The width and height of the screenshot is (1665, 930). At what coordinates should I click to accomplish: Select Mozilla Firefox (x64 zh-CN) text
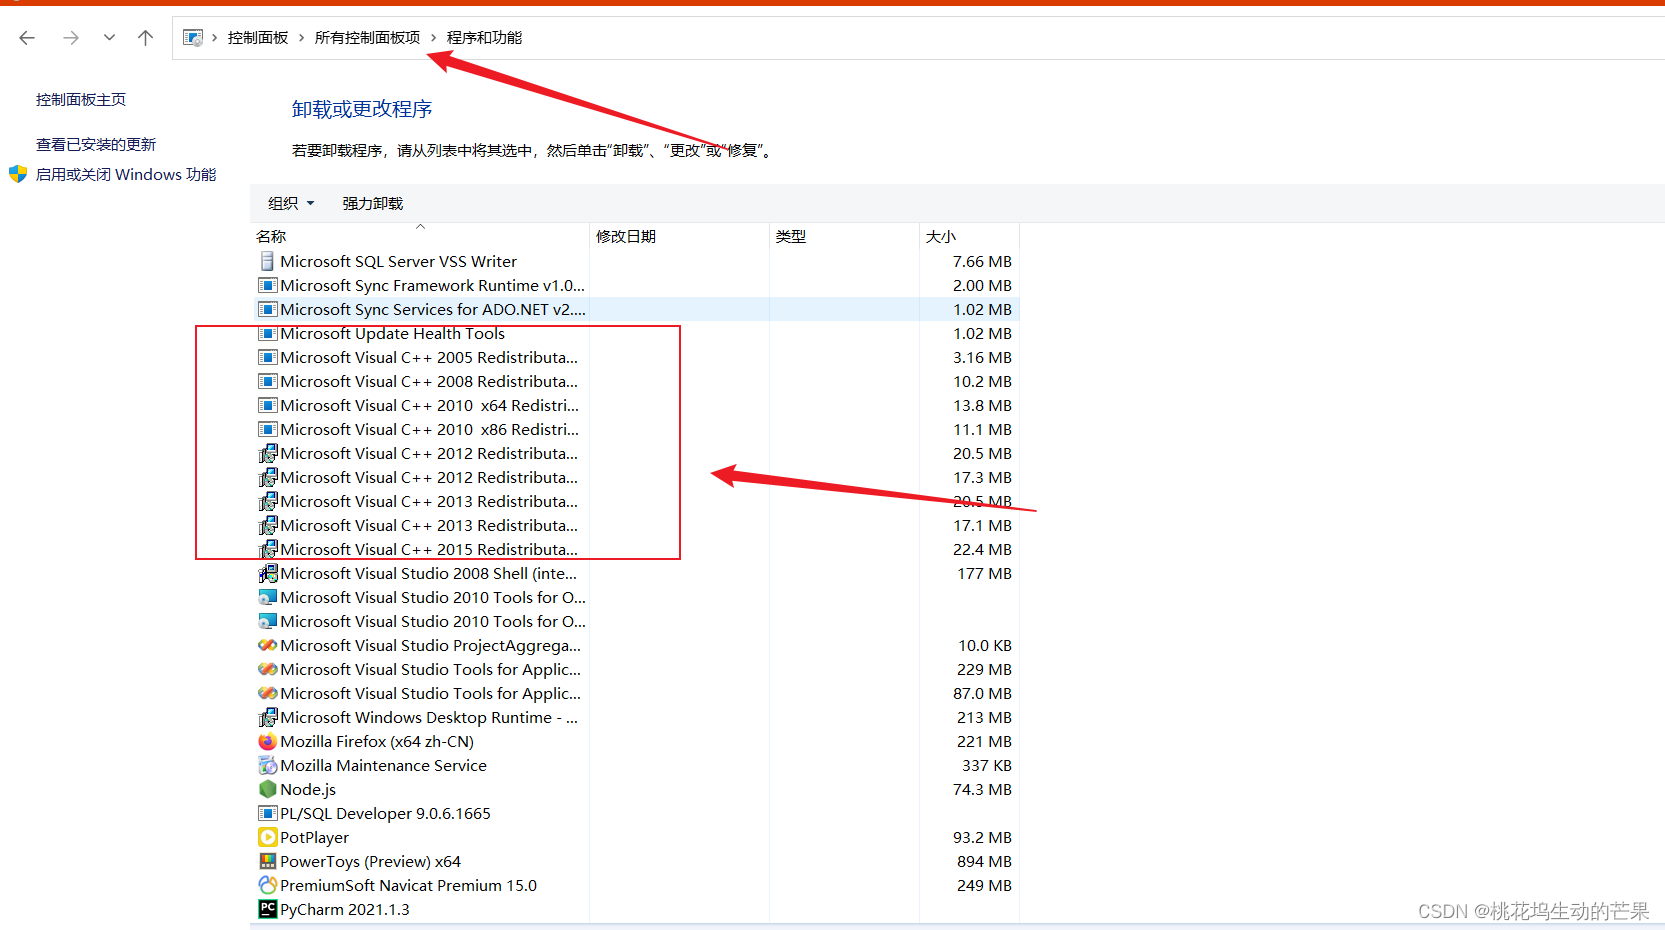point(377,741)
